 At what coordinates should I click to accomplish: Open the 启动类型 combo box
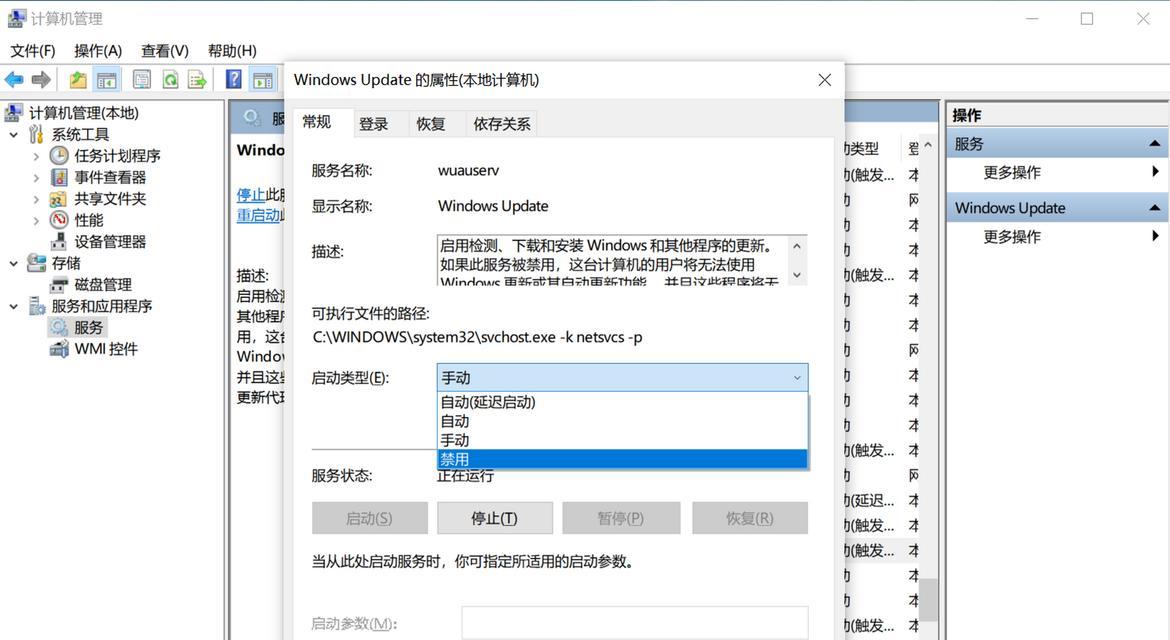coord(622,377)
